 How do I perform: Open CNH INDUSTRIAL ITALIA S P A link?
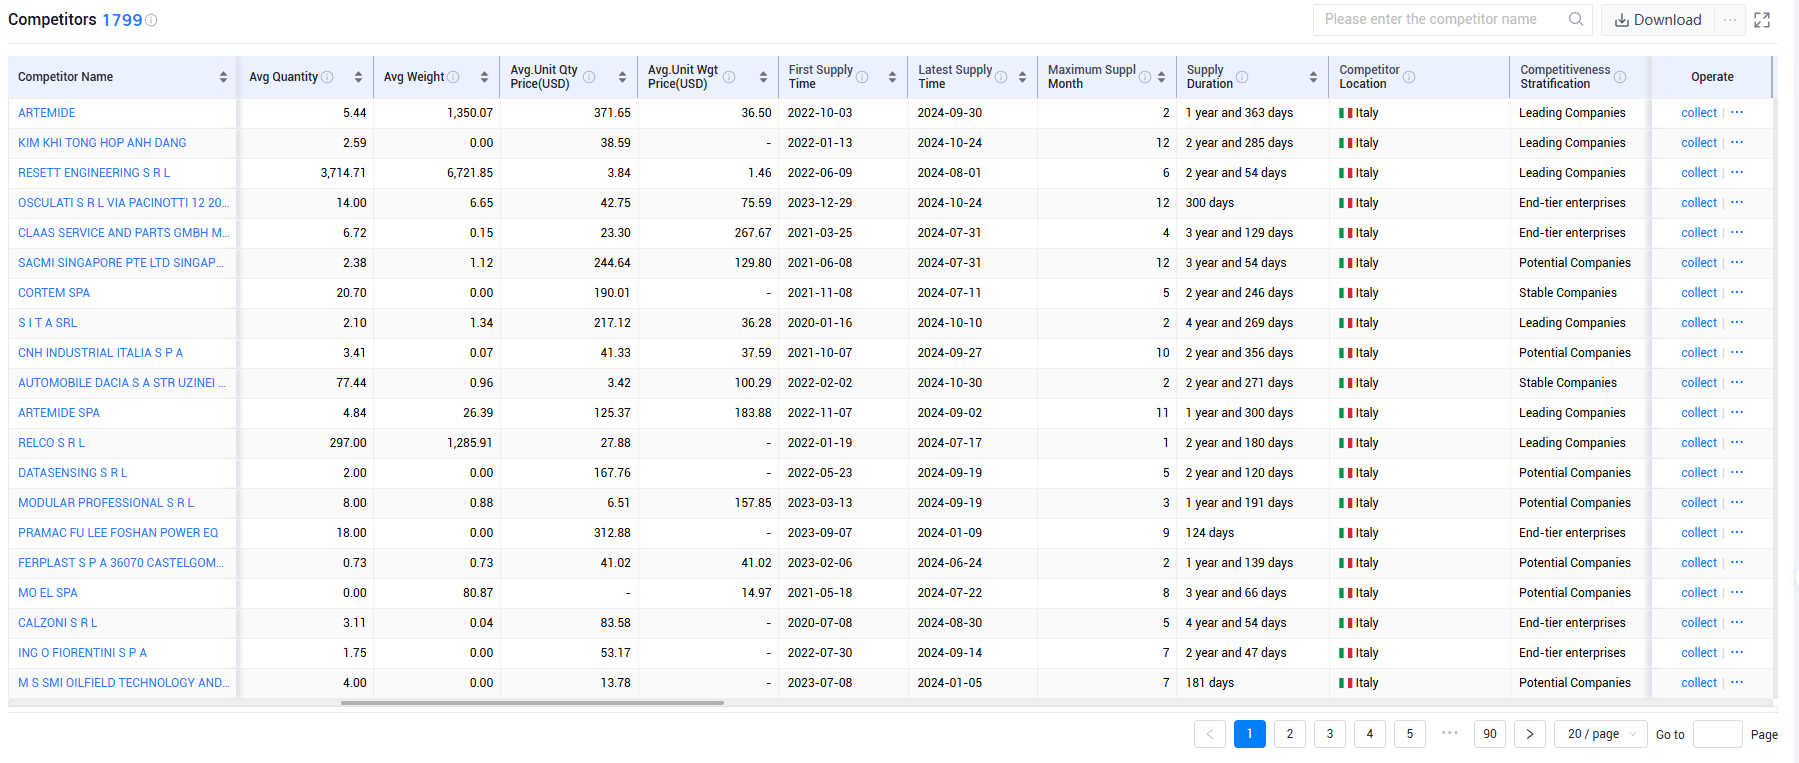[x=100, y=353]
